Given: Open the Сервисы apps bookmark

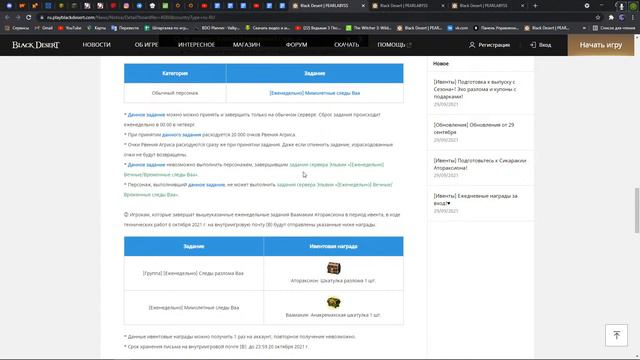Looking at the screenshot, I should click(x=17, y=28).
